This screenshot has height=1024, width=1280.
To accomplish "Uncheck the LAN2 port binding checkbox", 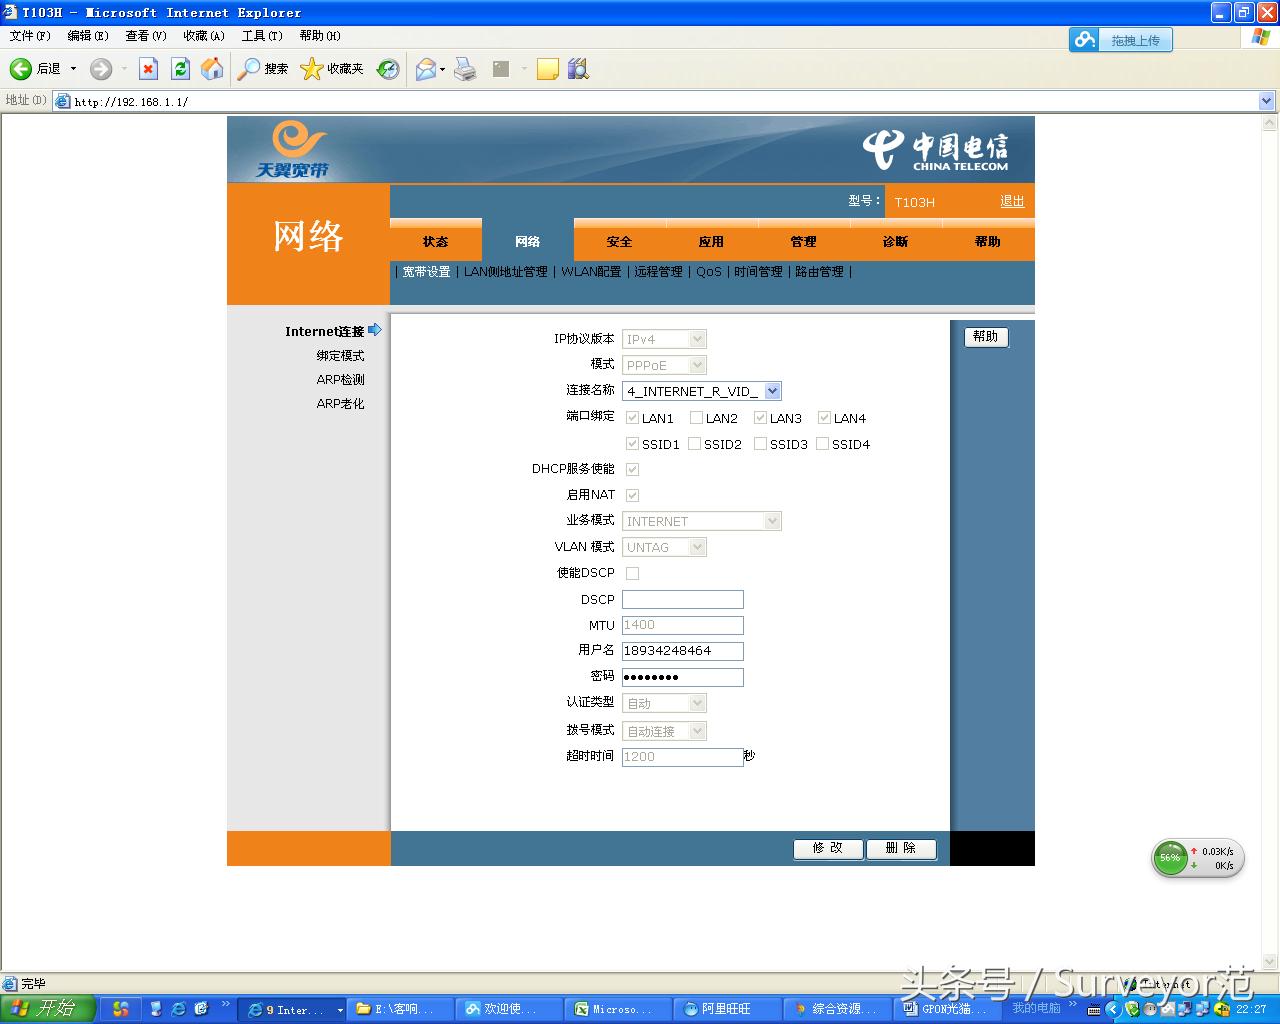I will (x=695, y=418).
